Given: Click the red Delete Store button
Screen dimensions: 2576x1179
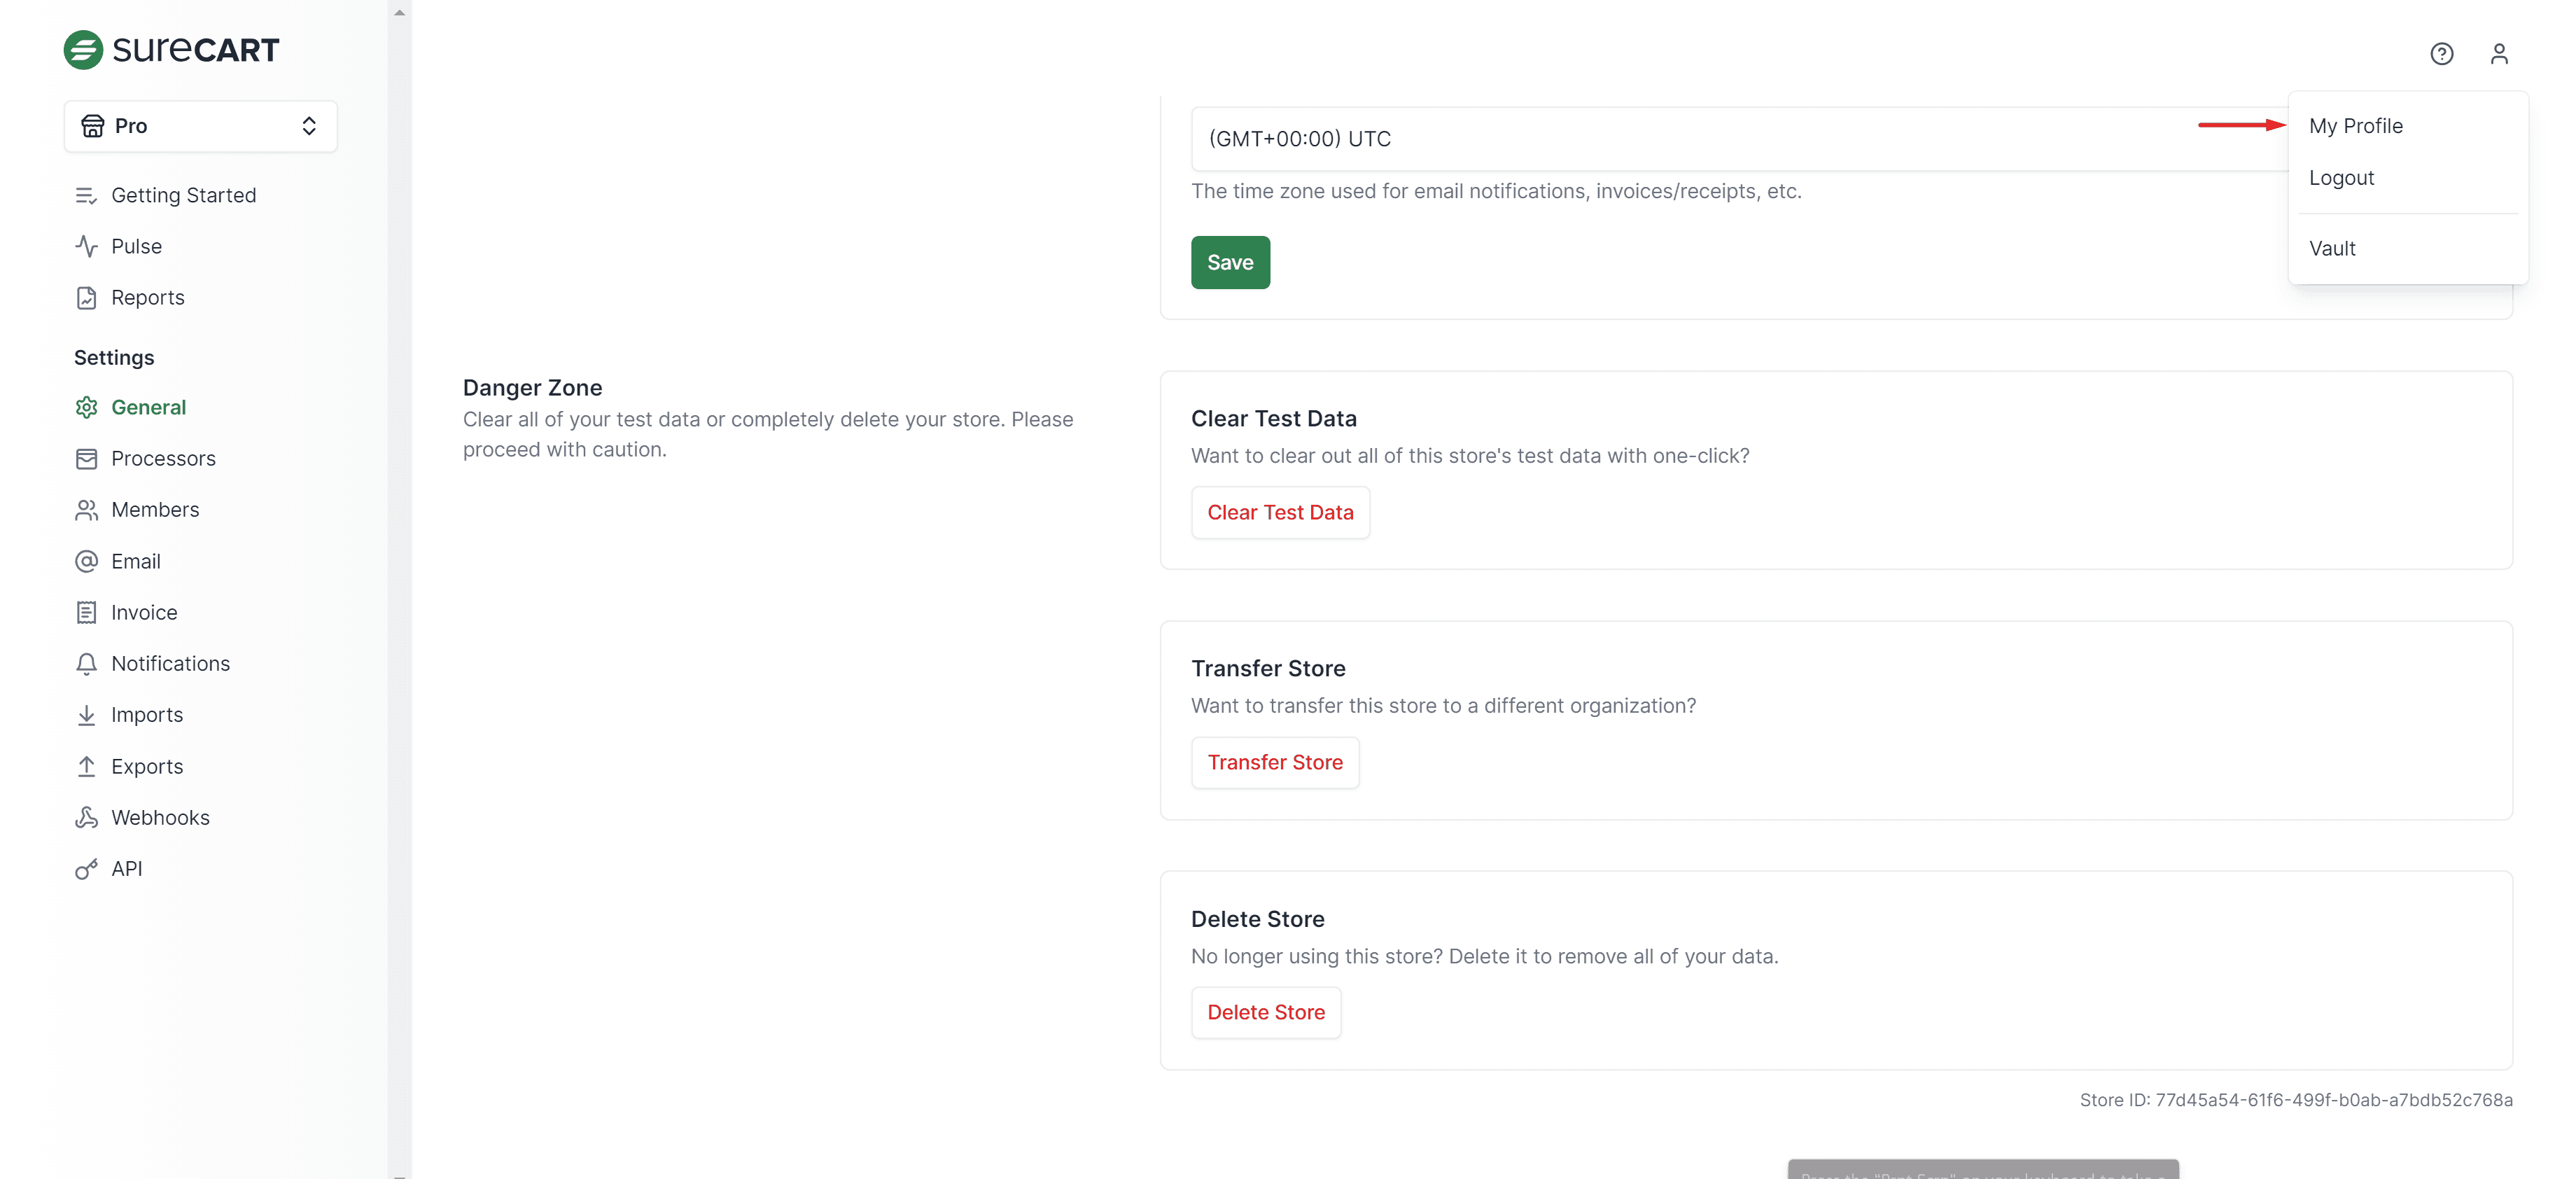Looking at the screenshot, I should pyautogui.click(x=1265, y=1013).
